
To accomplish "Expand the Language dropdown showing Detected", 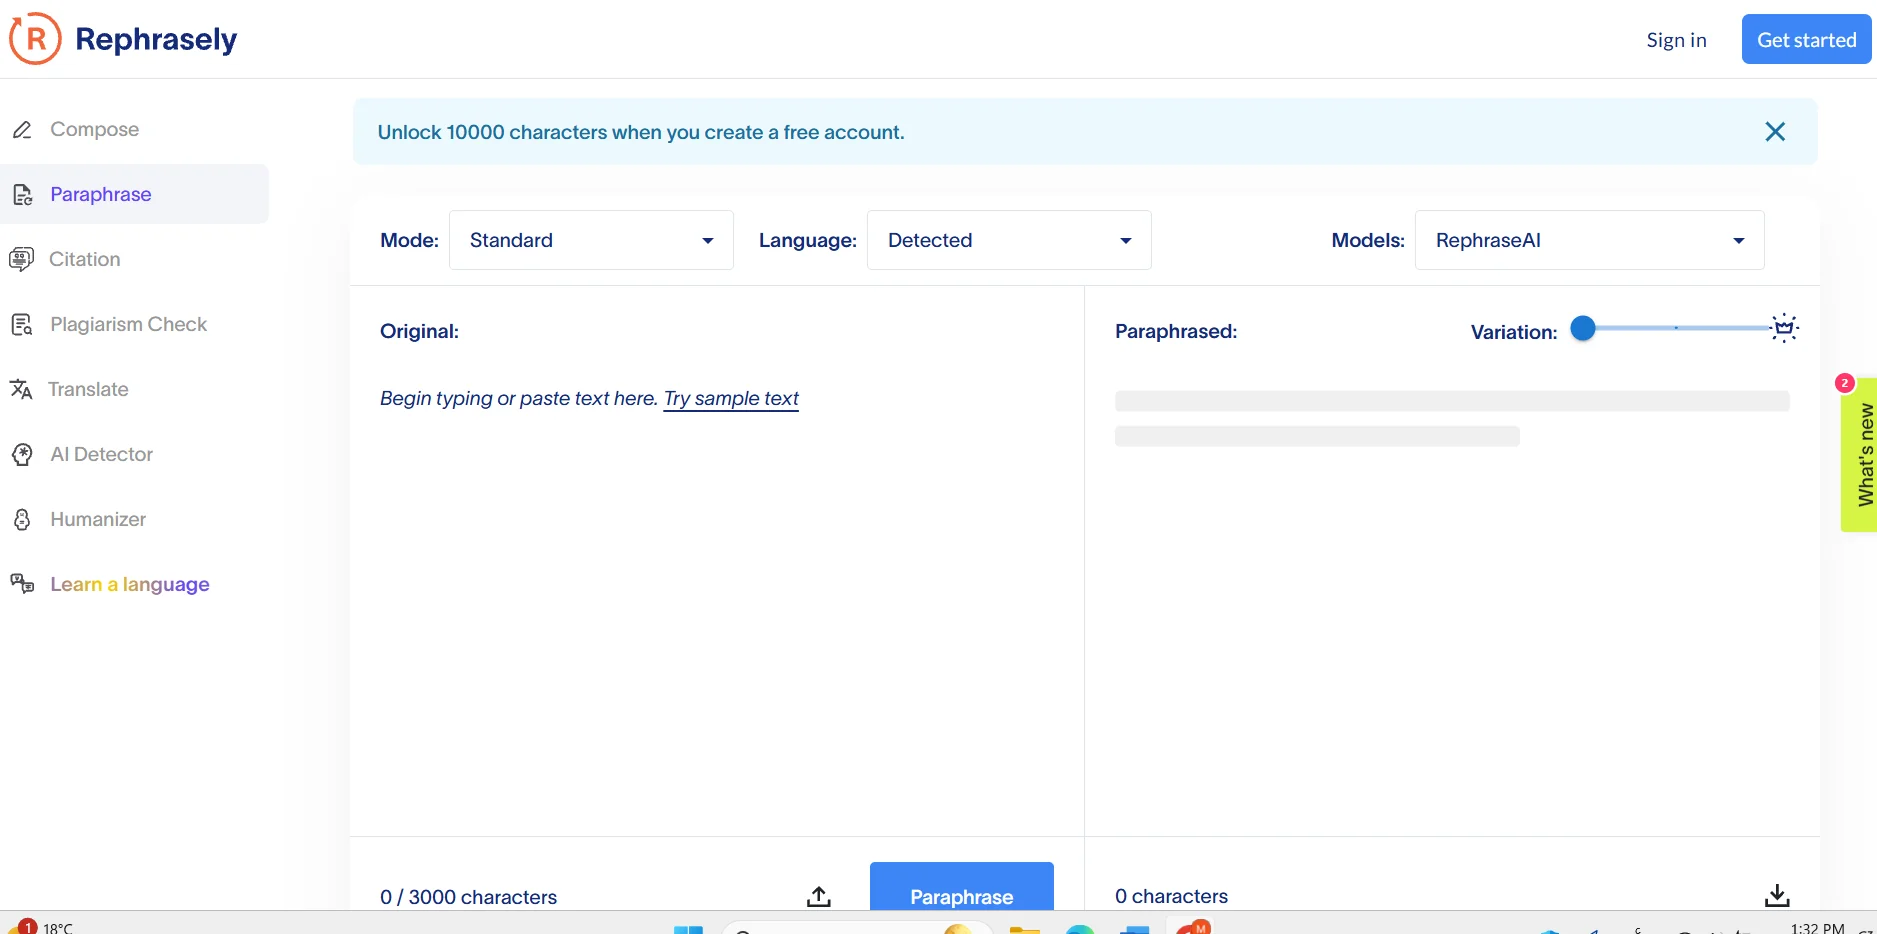I will pos(1008,240).
